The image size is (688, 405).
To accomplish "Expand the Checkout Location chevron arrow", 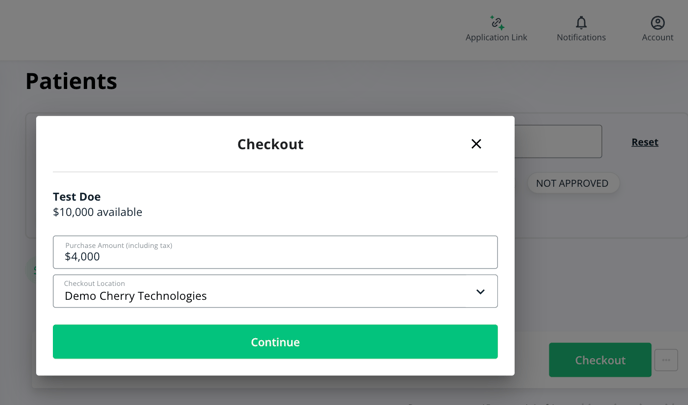I will click(480, 292).
